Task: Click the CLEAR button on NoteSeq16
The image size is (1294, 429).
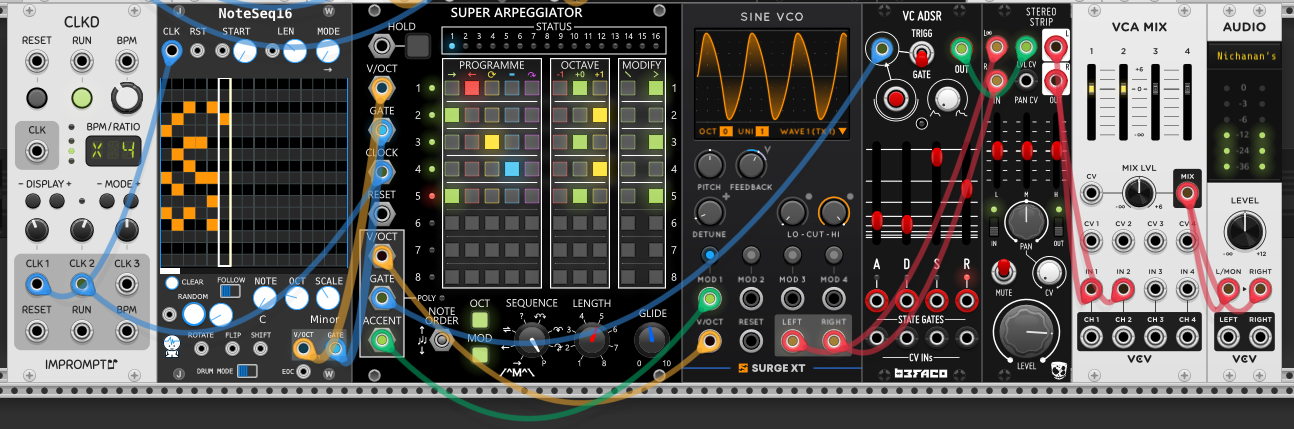Action: tap(172, 283)
